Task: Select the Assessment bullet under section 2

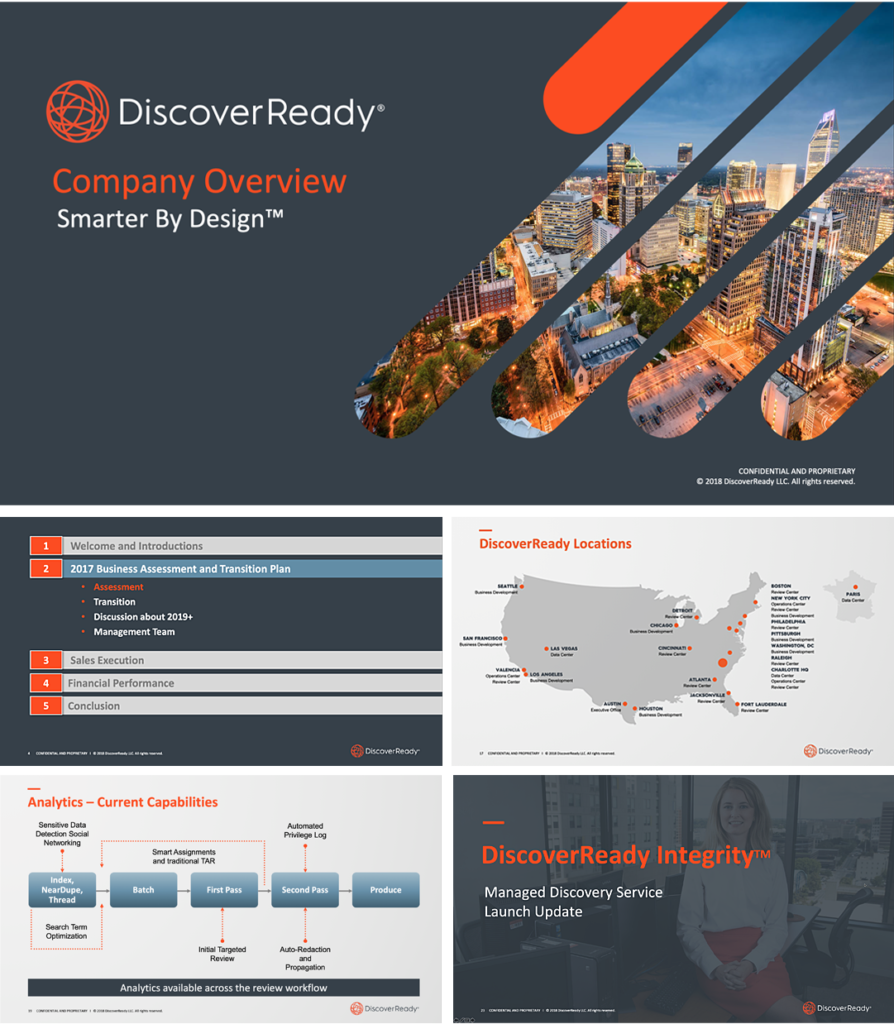Action: pyautogui.click(x=118, y=587)
